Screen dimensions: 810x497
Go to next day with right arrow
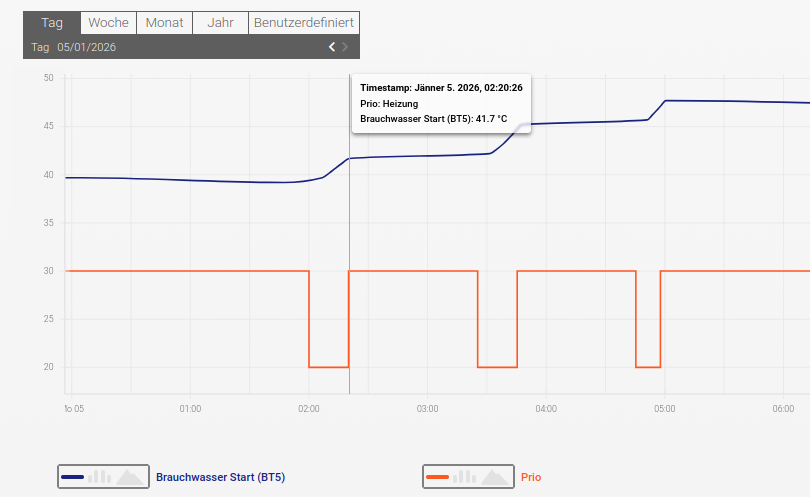pyautogui.click(x=345, y=47)
